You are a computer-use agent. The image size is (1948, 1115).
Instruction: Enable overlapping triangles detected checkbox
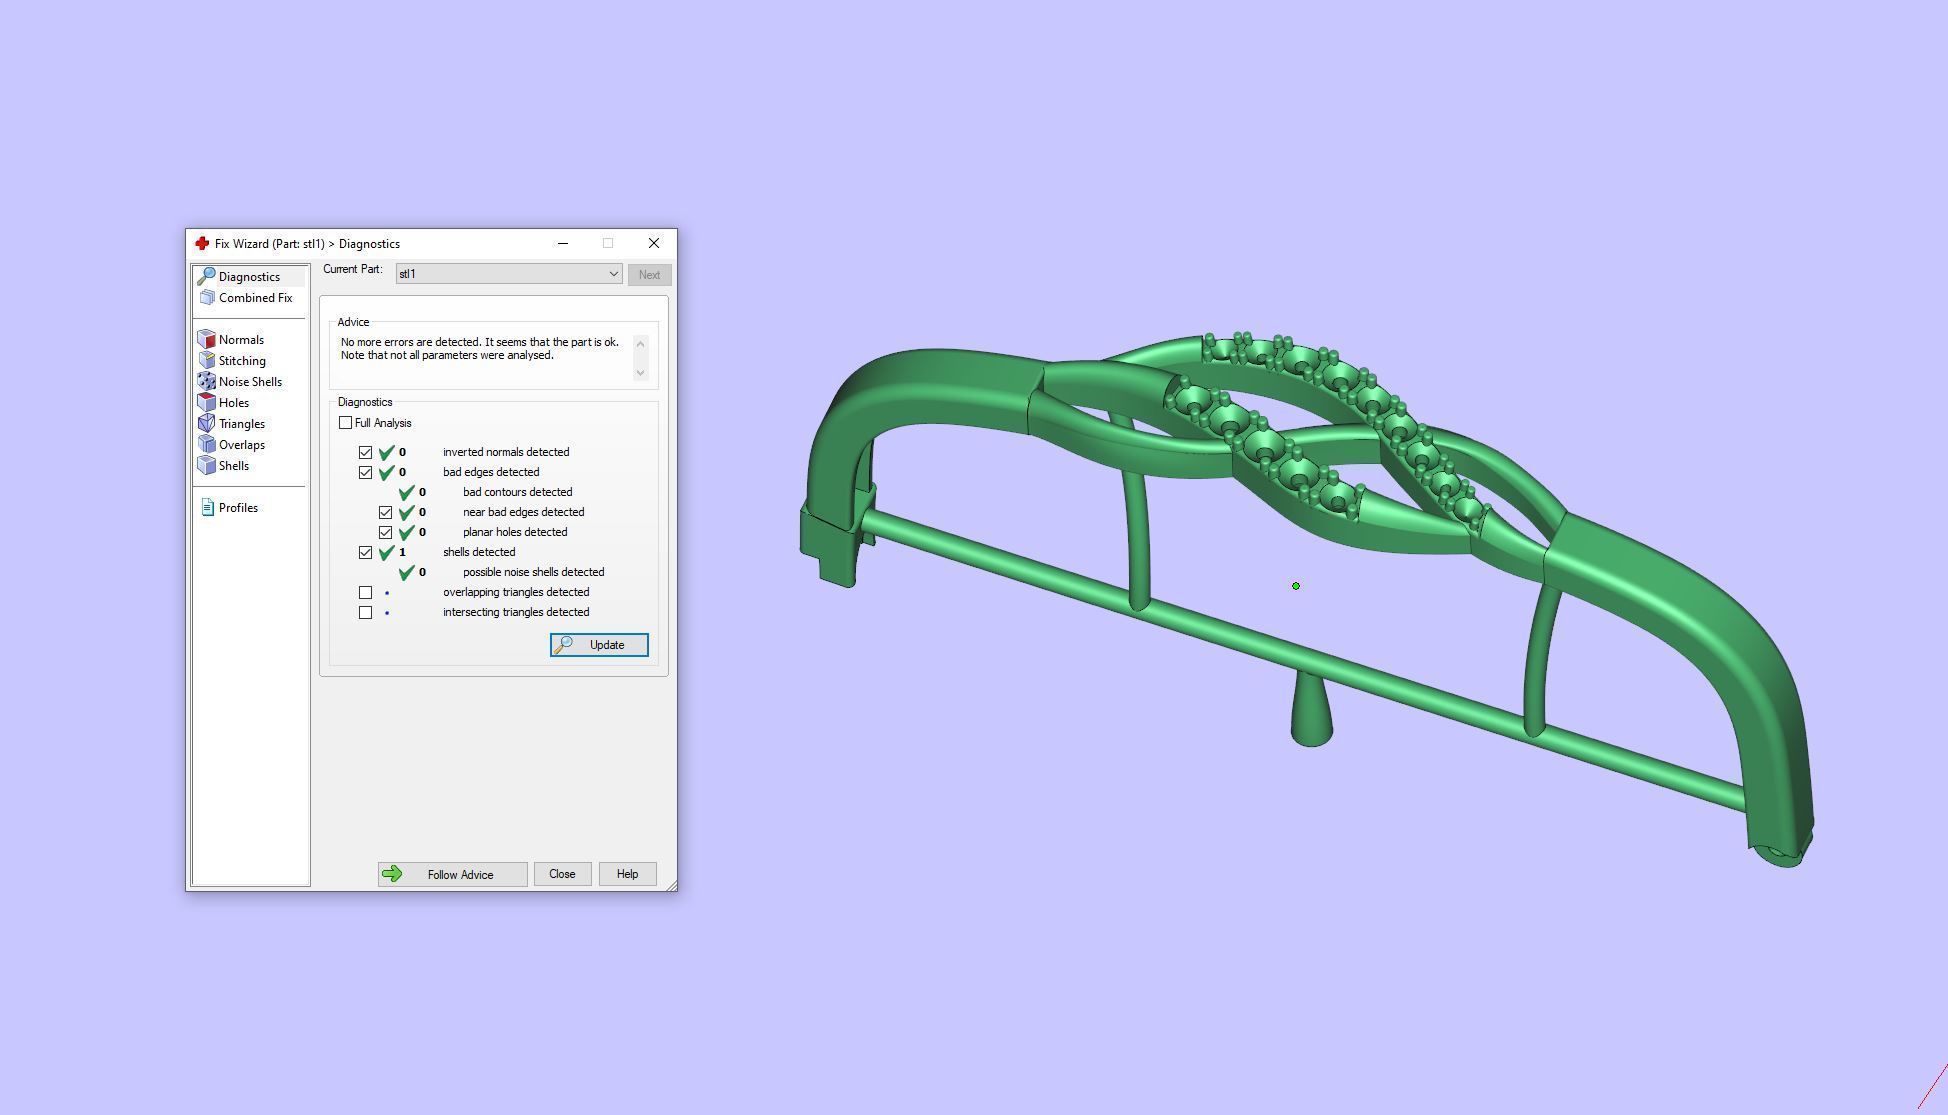pos(366,592)
